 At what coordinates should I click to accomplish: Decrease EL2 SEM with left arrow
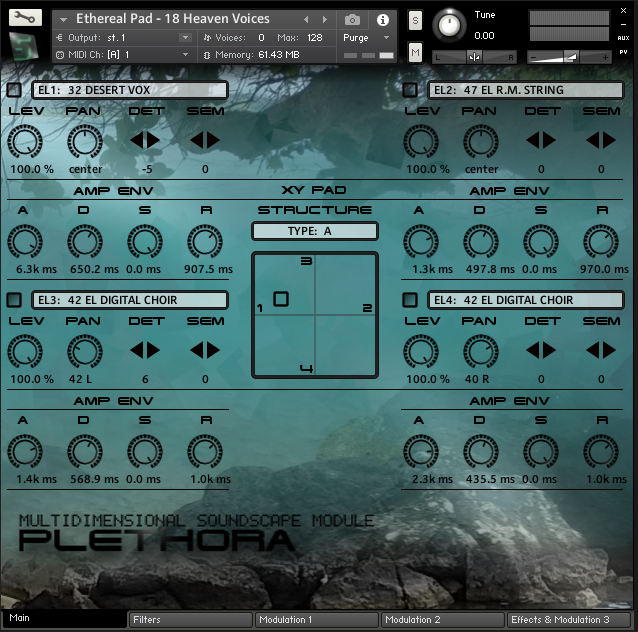pyautogui.click(x=592, y=140)
